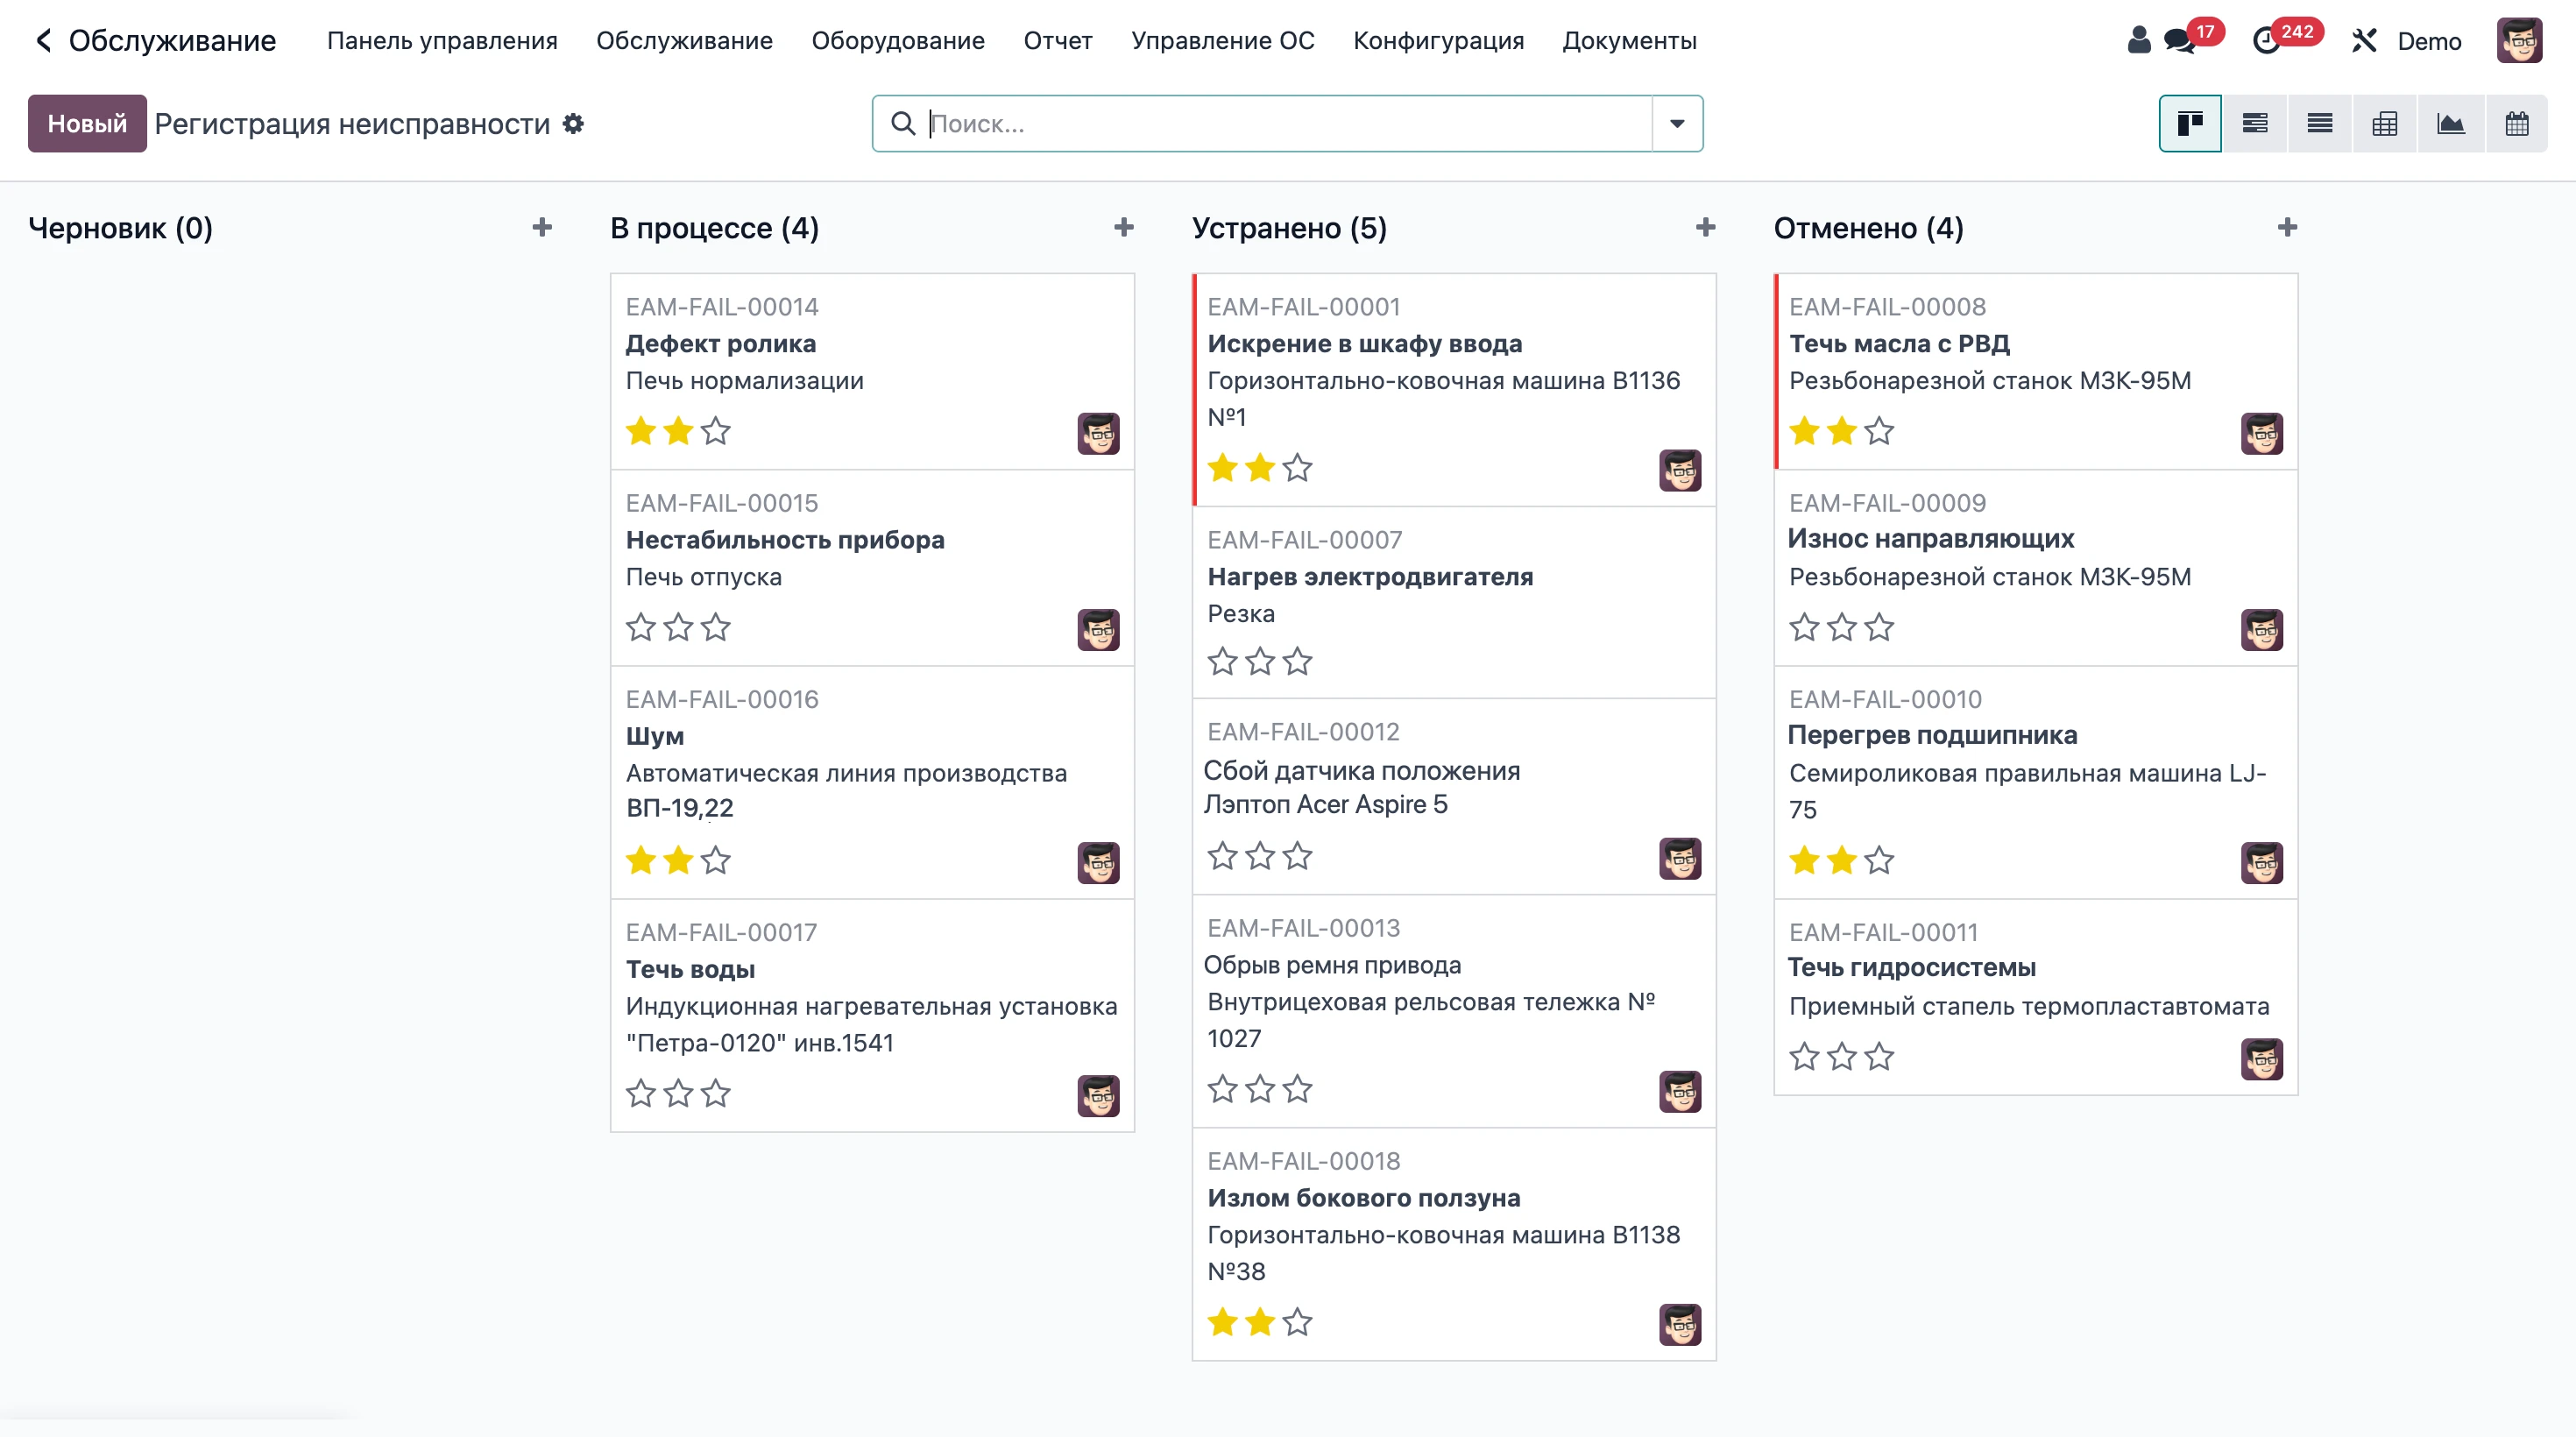Open the messages chat icon with badge 17

[x=2180, y=41]
